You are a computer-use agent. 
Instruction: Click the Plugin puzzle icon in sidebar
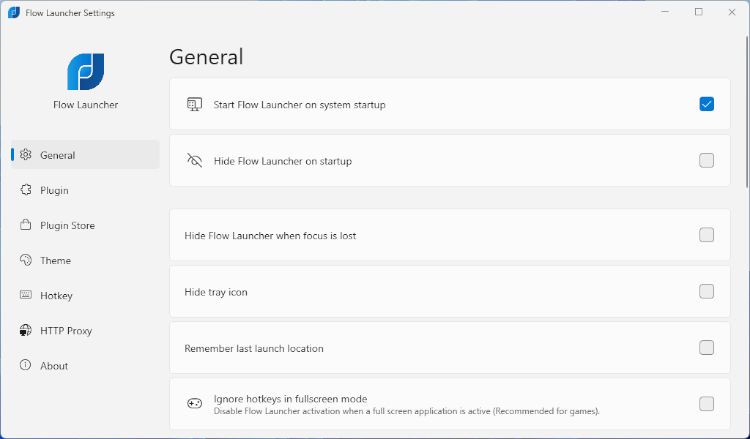click(26, 190)
